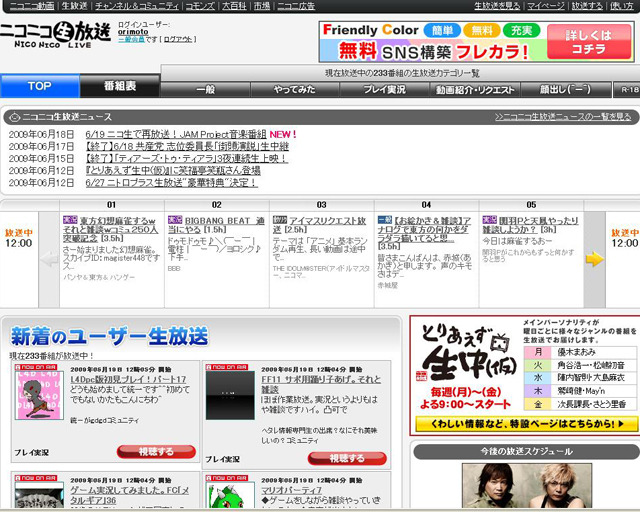Screen dimensions: 640x512
Task: Click NOW ON AIR badge on L4Dpc broadcast
Action: (36, 367)
